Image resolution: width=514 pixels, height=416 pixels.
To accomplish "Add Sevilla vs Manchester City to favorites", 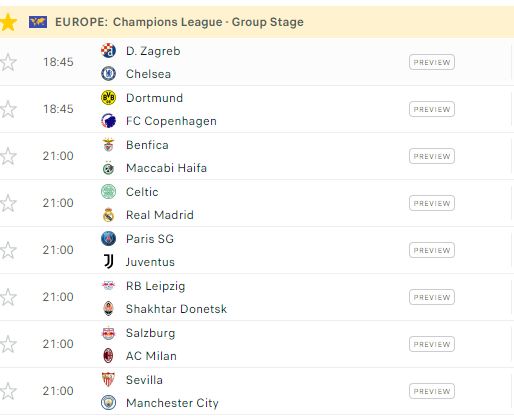I will point(8,391).
